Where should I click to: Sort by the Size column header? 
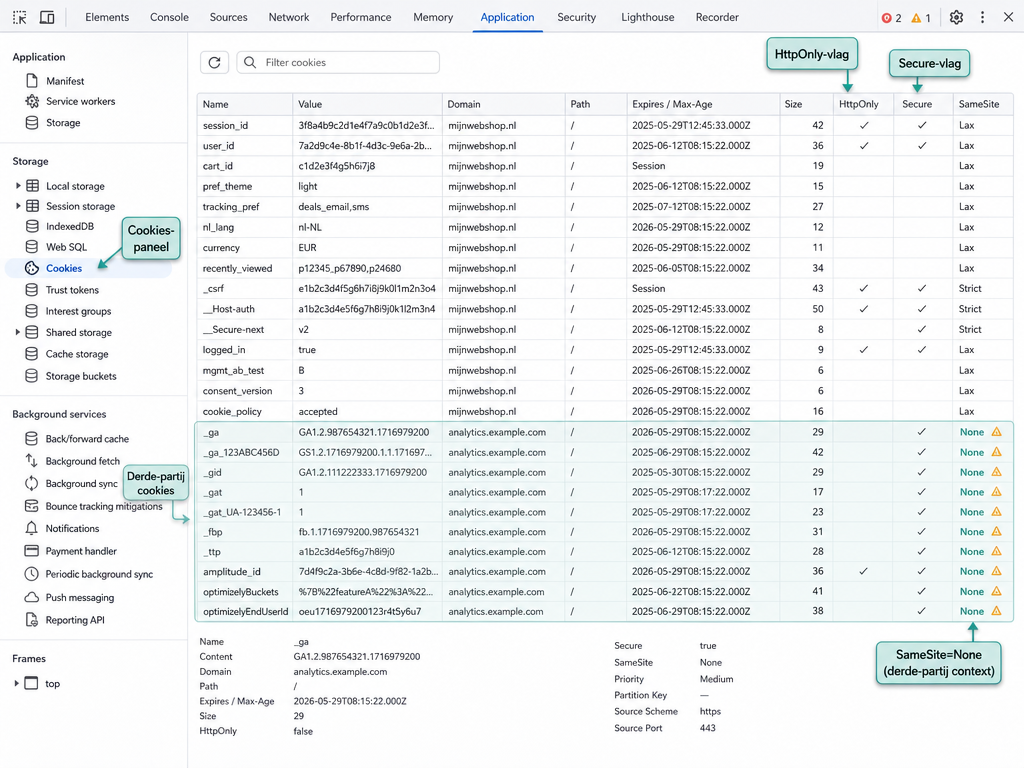click(x=806, y=104)
